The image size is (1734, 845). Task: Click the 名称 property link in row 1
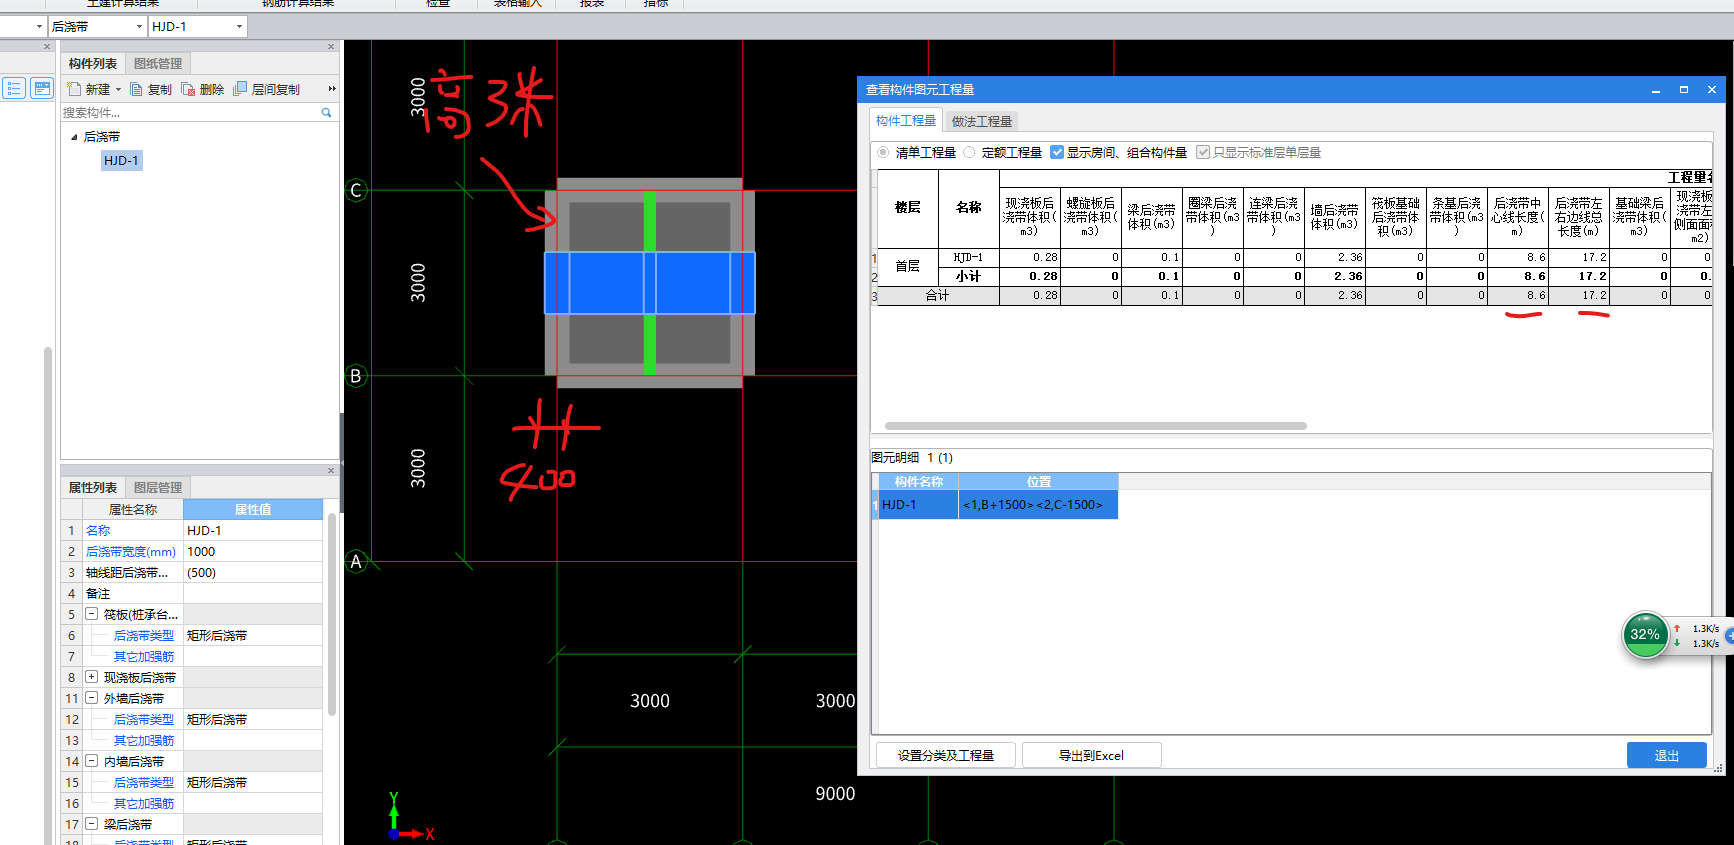coord(98,530)
